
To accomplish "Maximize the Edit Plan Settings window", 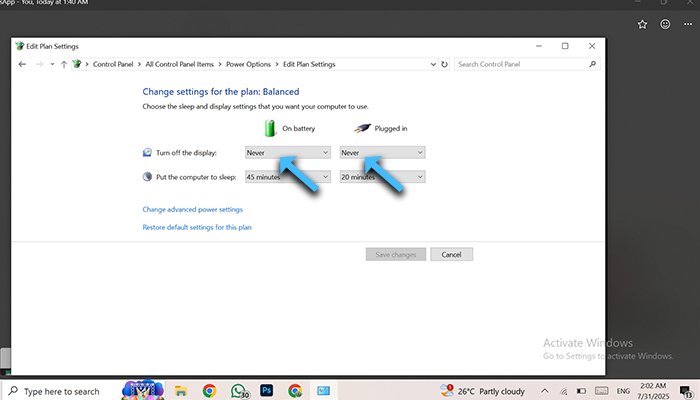I will coord(565,46).
